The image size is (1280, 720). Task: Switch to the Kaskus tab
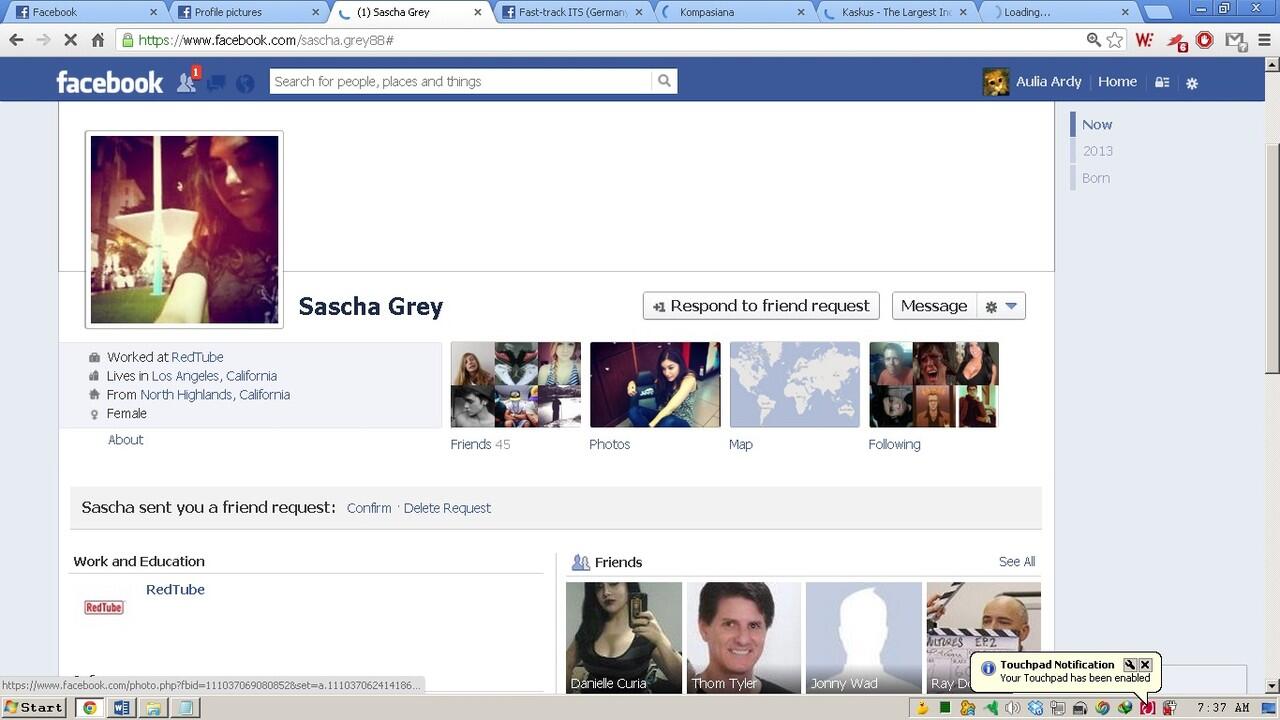897,12
